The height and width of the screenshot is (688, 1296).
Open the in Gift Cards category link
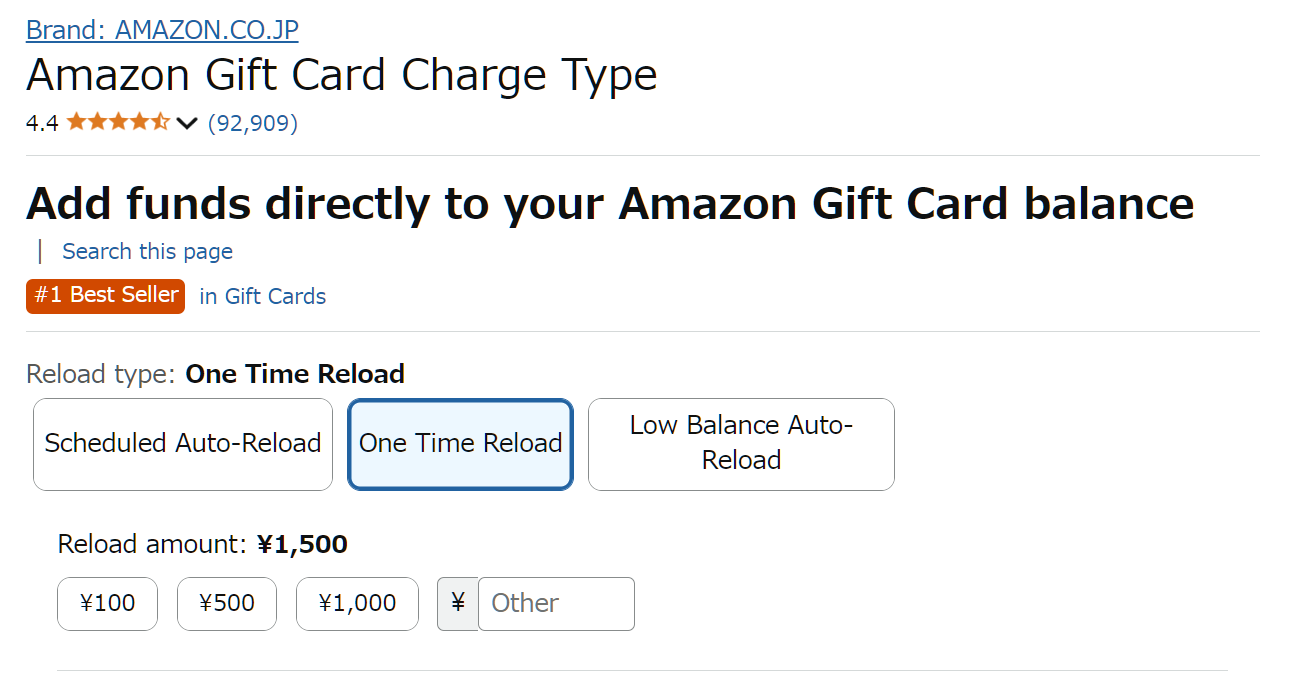point(263,296)
